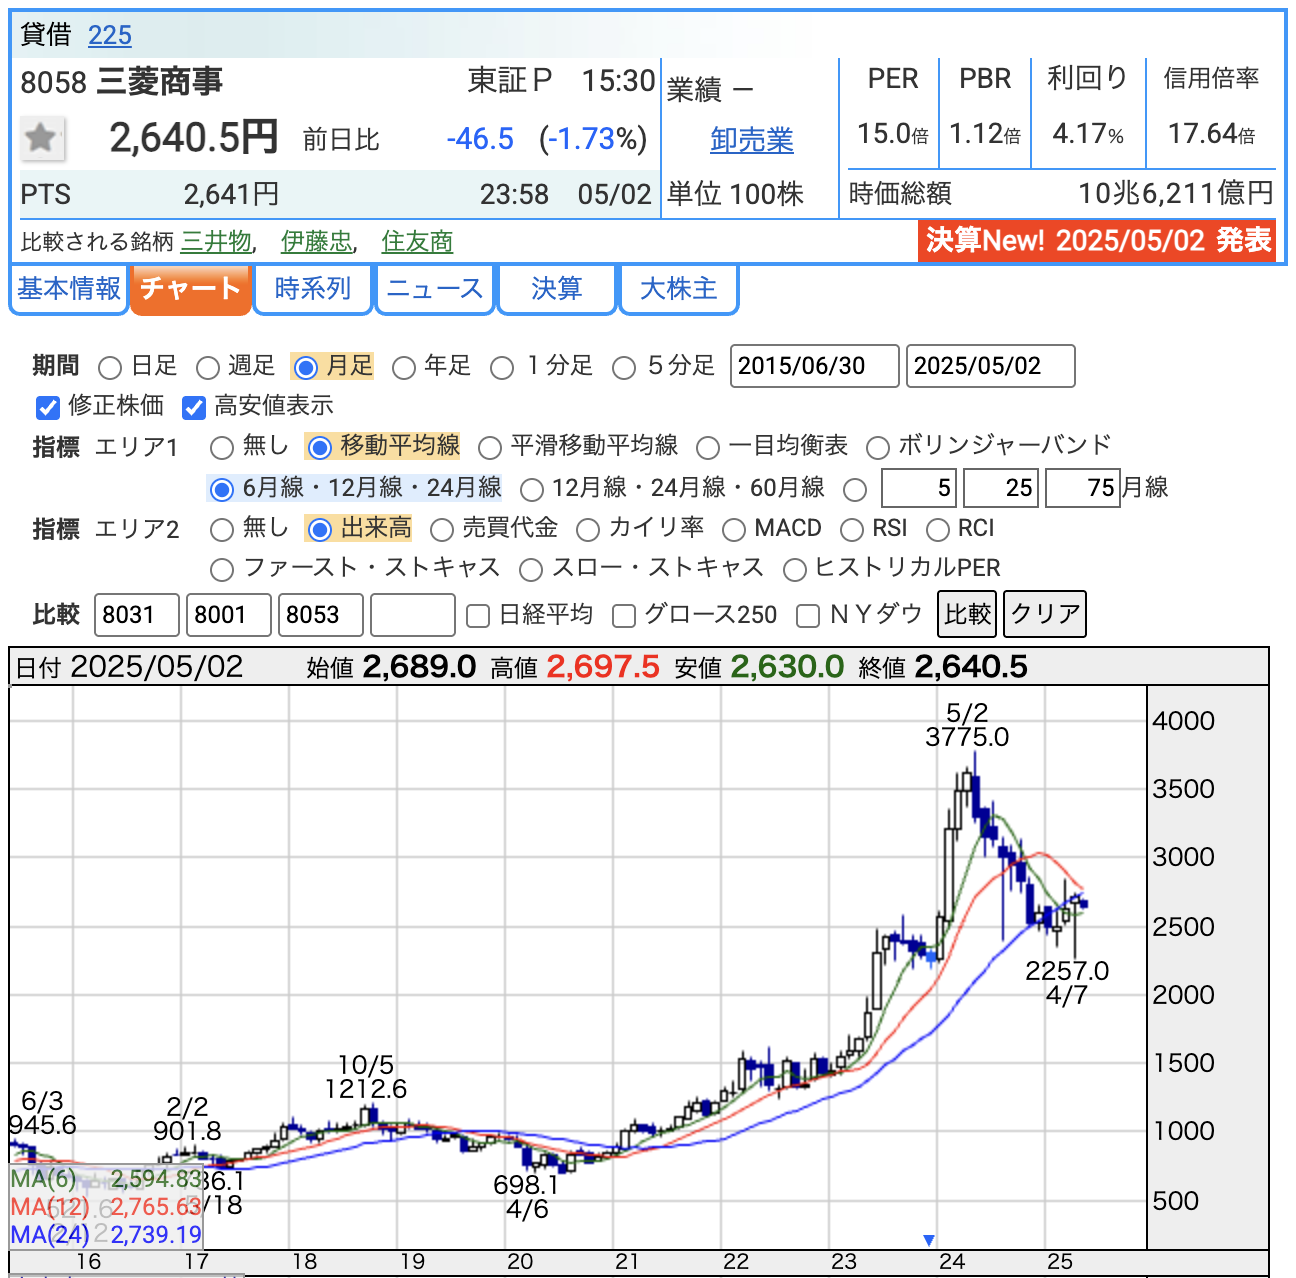Select MACD indicator
The width and height of the screenshot is (1296, 1278).
point(734,529)
